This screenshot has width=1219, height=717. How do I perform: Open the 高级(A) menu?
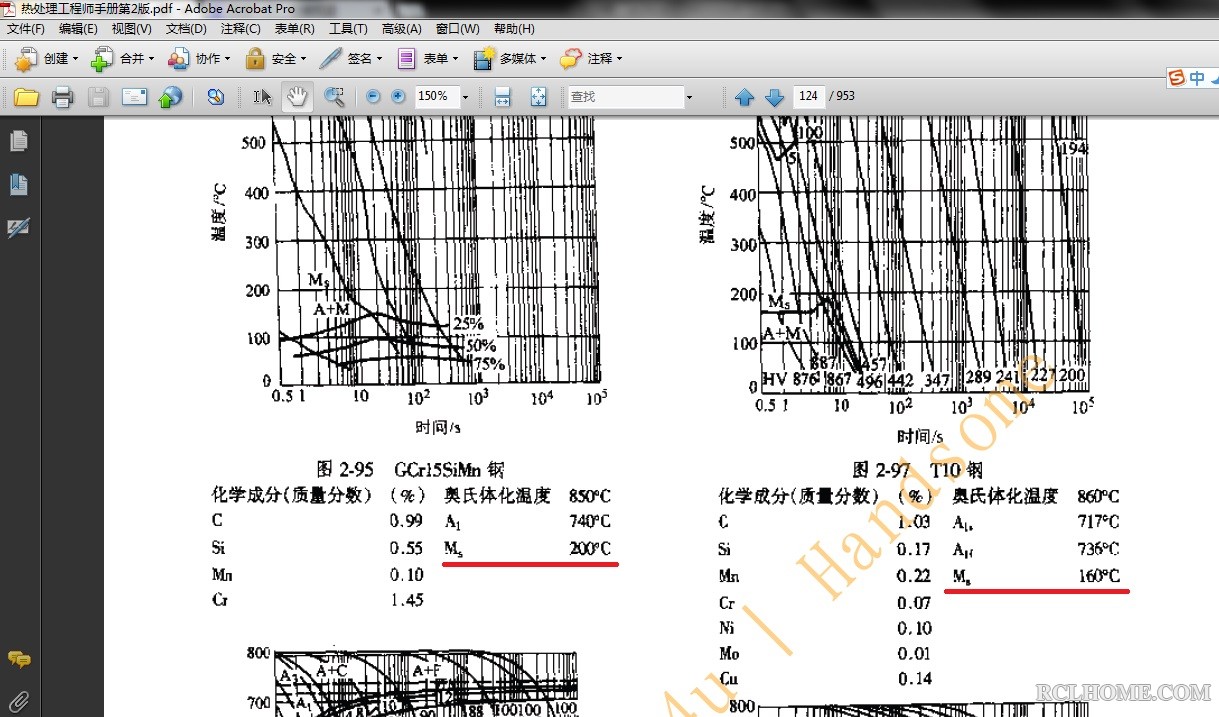(402, 29)
